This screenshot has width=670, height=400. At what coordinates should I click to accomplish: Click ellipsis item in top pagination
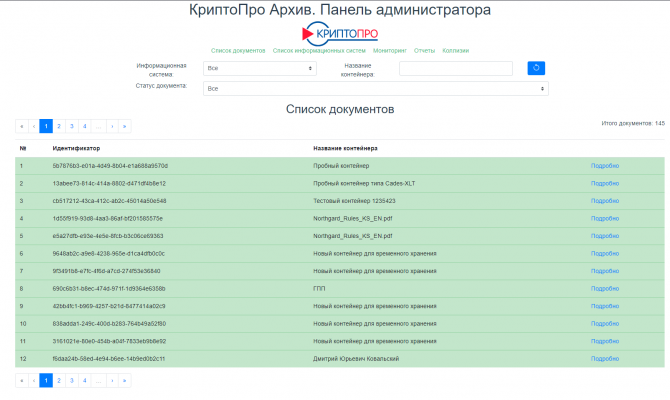(99, 126)
